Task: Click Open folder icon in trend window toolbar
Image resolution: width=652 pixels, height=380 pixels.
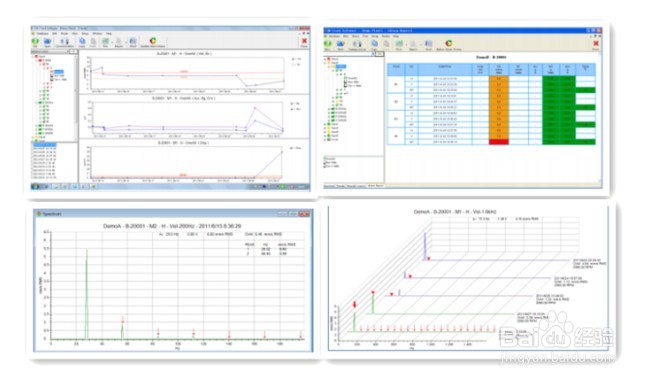Action: [x=47, y=42]
